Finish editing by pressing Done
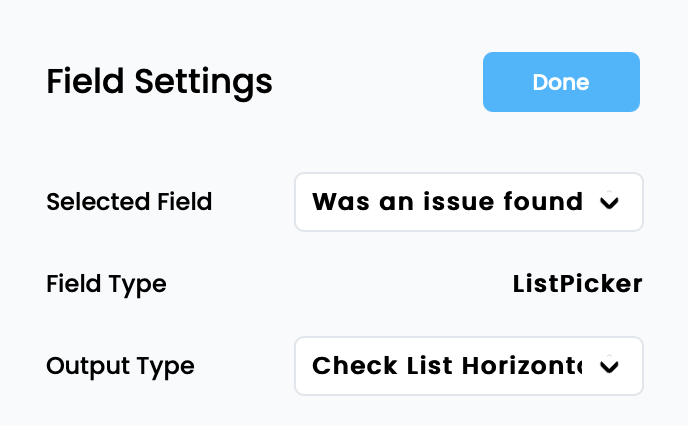 click(561, 82)
